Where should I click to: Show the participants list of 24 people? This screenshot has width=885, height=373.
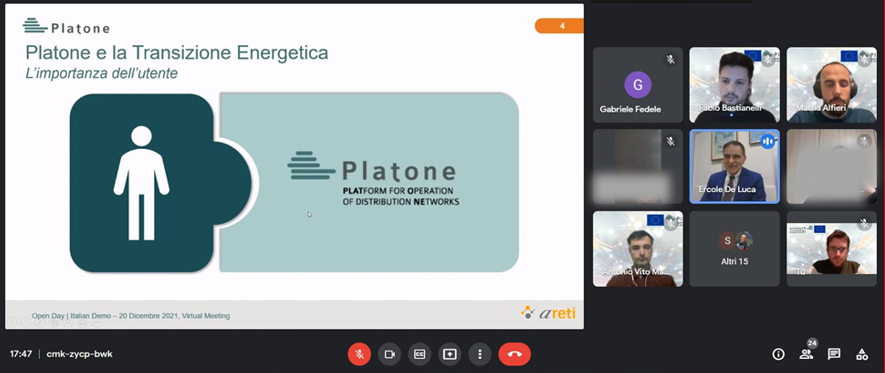tap(806, 354)
